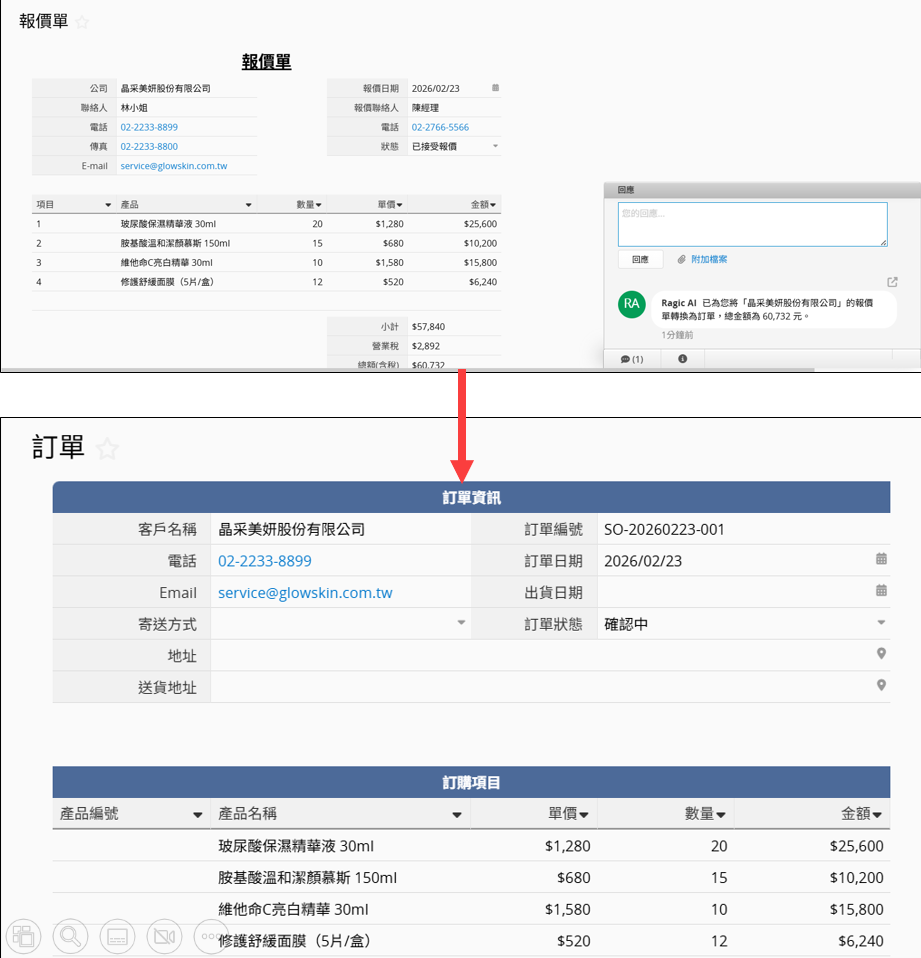Click the 訂單資訊 section header

coord(471,497)
